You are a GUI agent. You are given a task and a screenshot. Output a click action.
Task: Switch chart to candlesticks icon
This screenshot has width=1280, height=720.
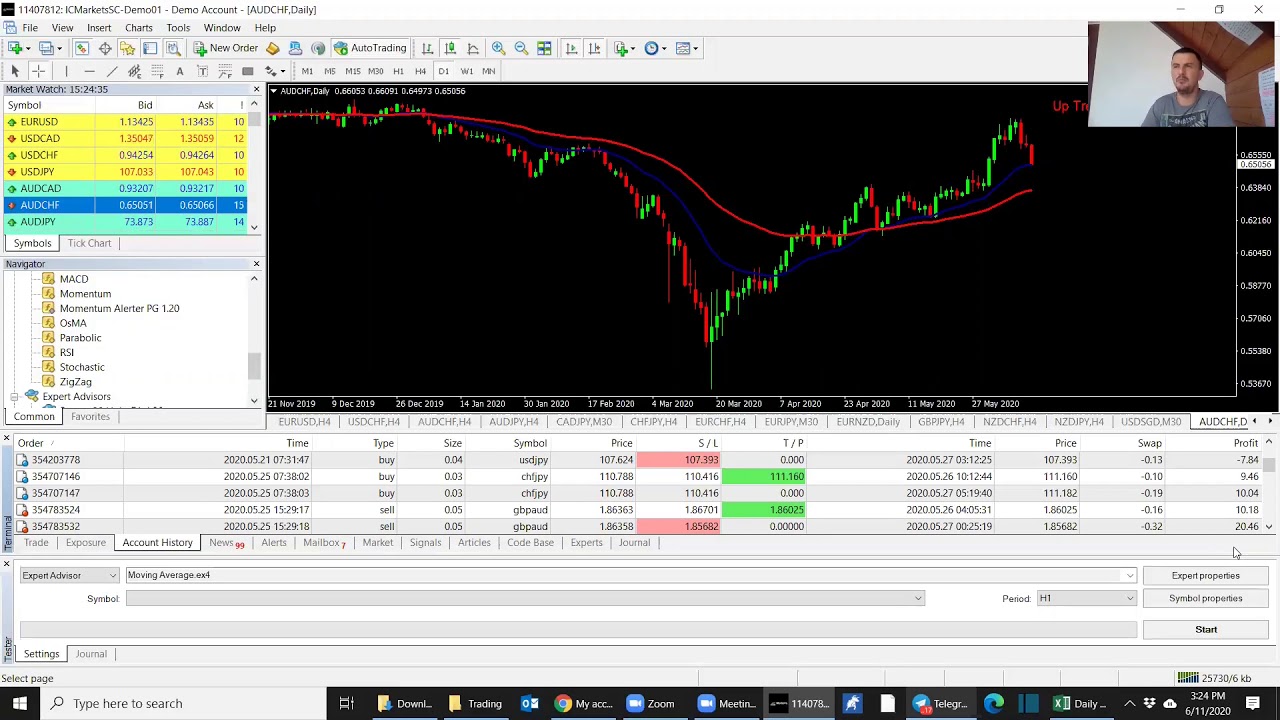tap(450, 48)
